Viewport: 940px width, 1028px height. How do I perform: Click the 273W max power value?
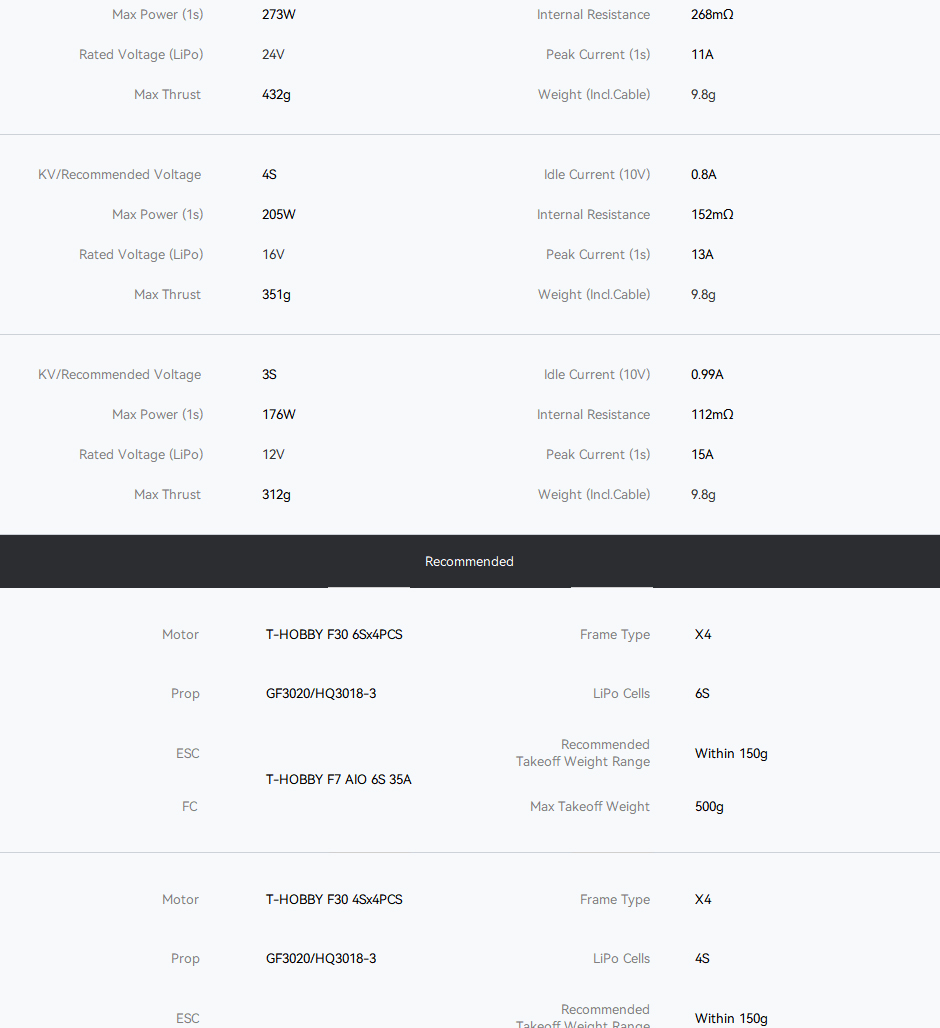point(279,15)
